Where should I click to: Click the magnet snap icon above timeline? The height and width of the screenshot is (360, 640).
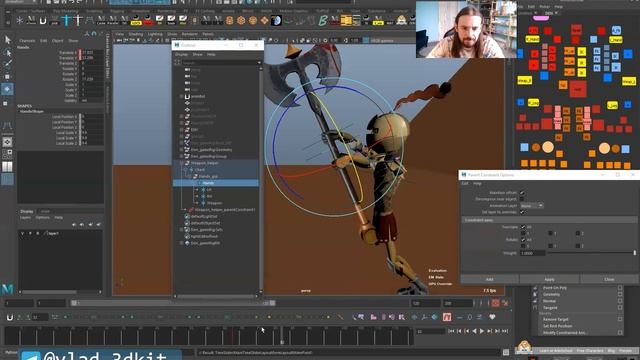(x=9, y=317)
